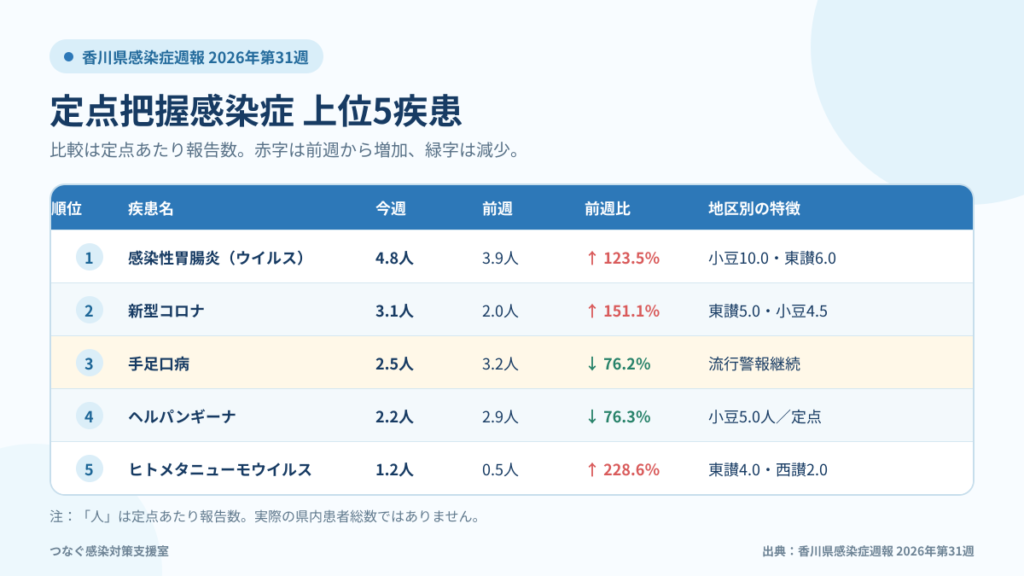Click the blue dot in the header pill
Viewport: 1024px width, 576px height.
[x=69, y=57]
